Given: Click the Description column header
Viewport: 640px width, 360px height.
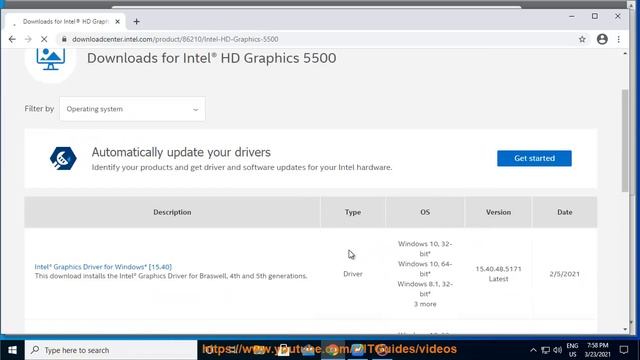Looking at the screenshot, I should tap(172, 212).
